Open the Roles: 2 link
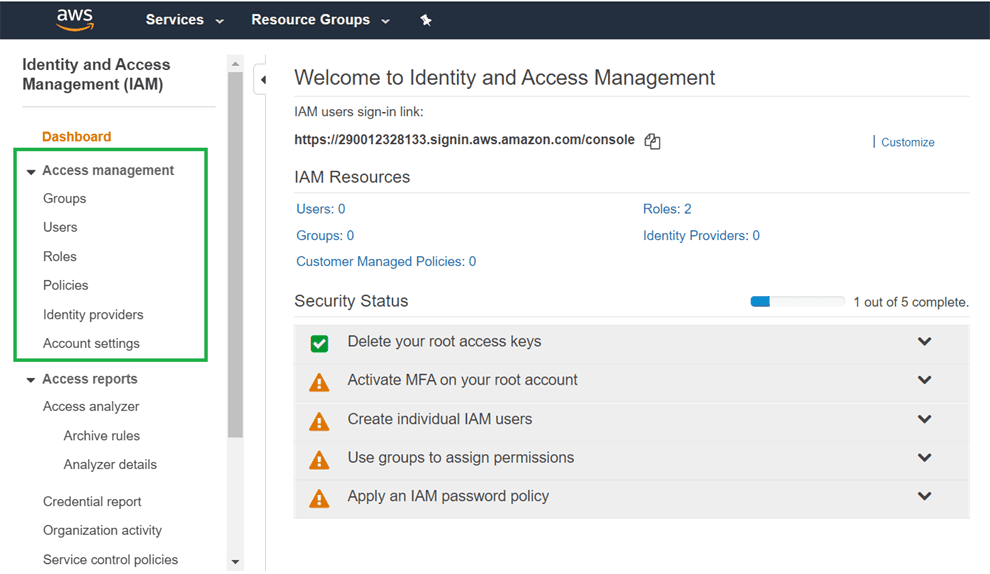 click(x=667, y=209)
